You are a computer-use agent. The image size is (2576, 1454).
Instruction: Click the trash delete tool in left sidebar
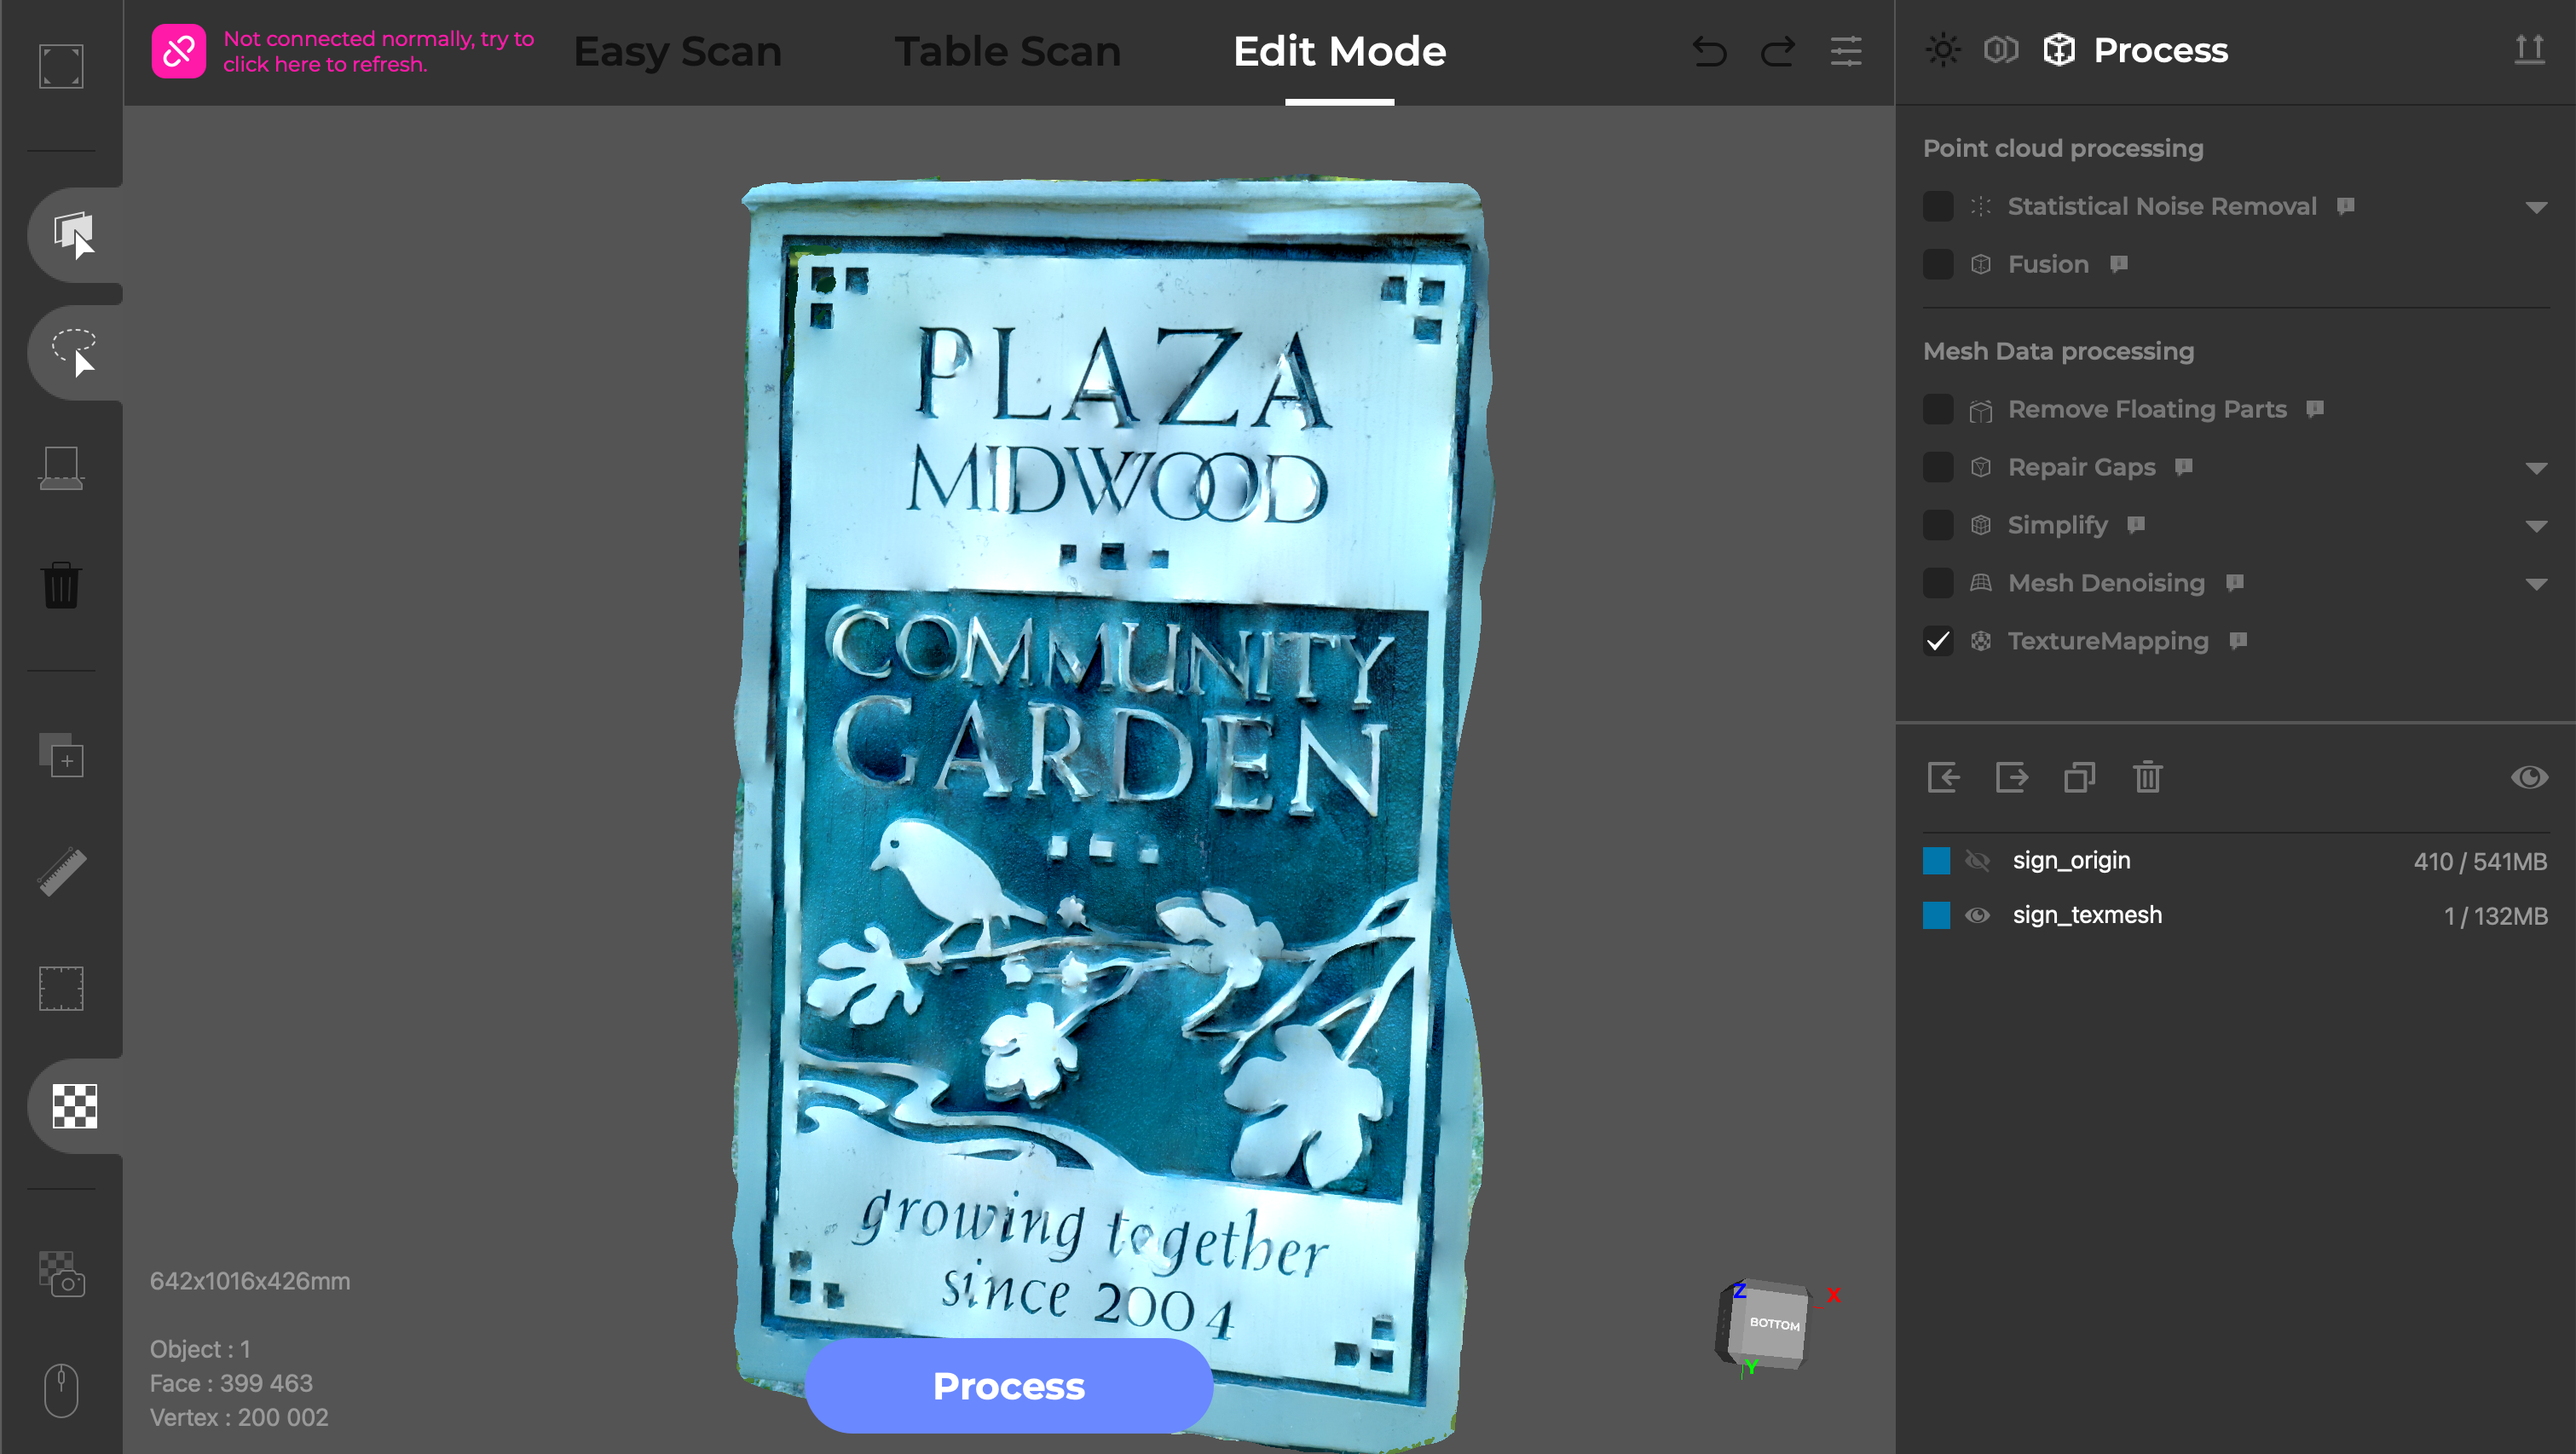click(x=61, y=585)
